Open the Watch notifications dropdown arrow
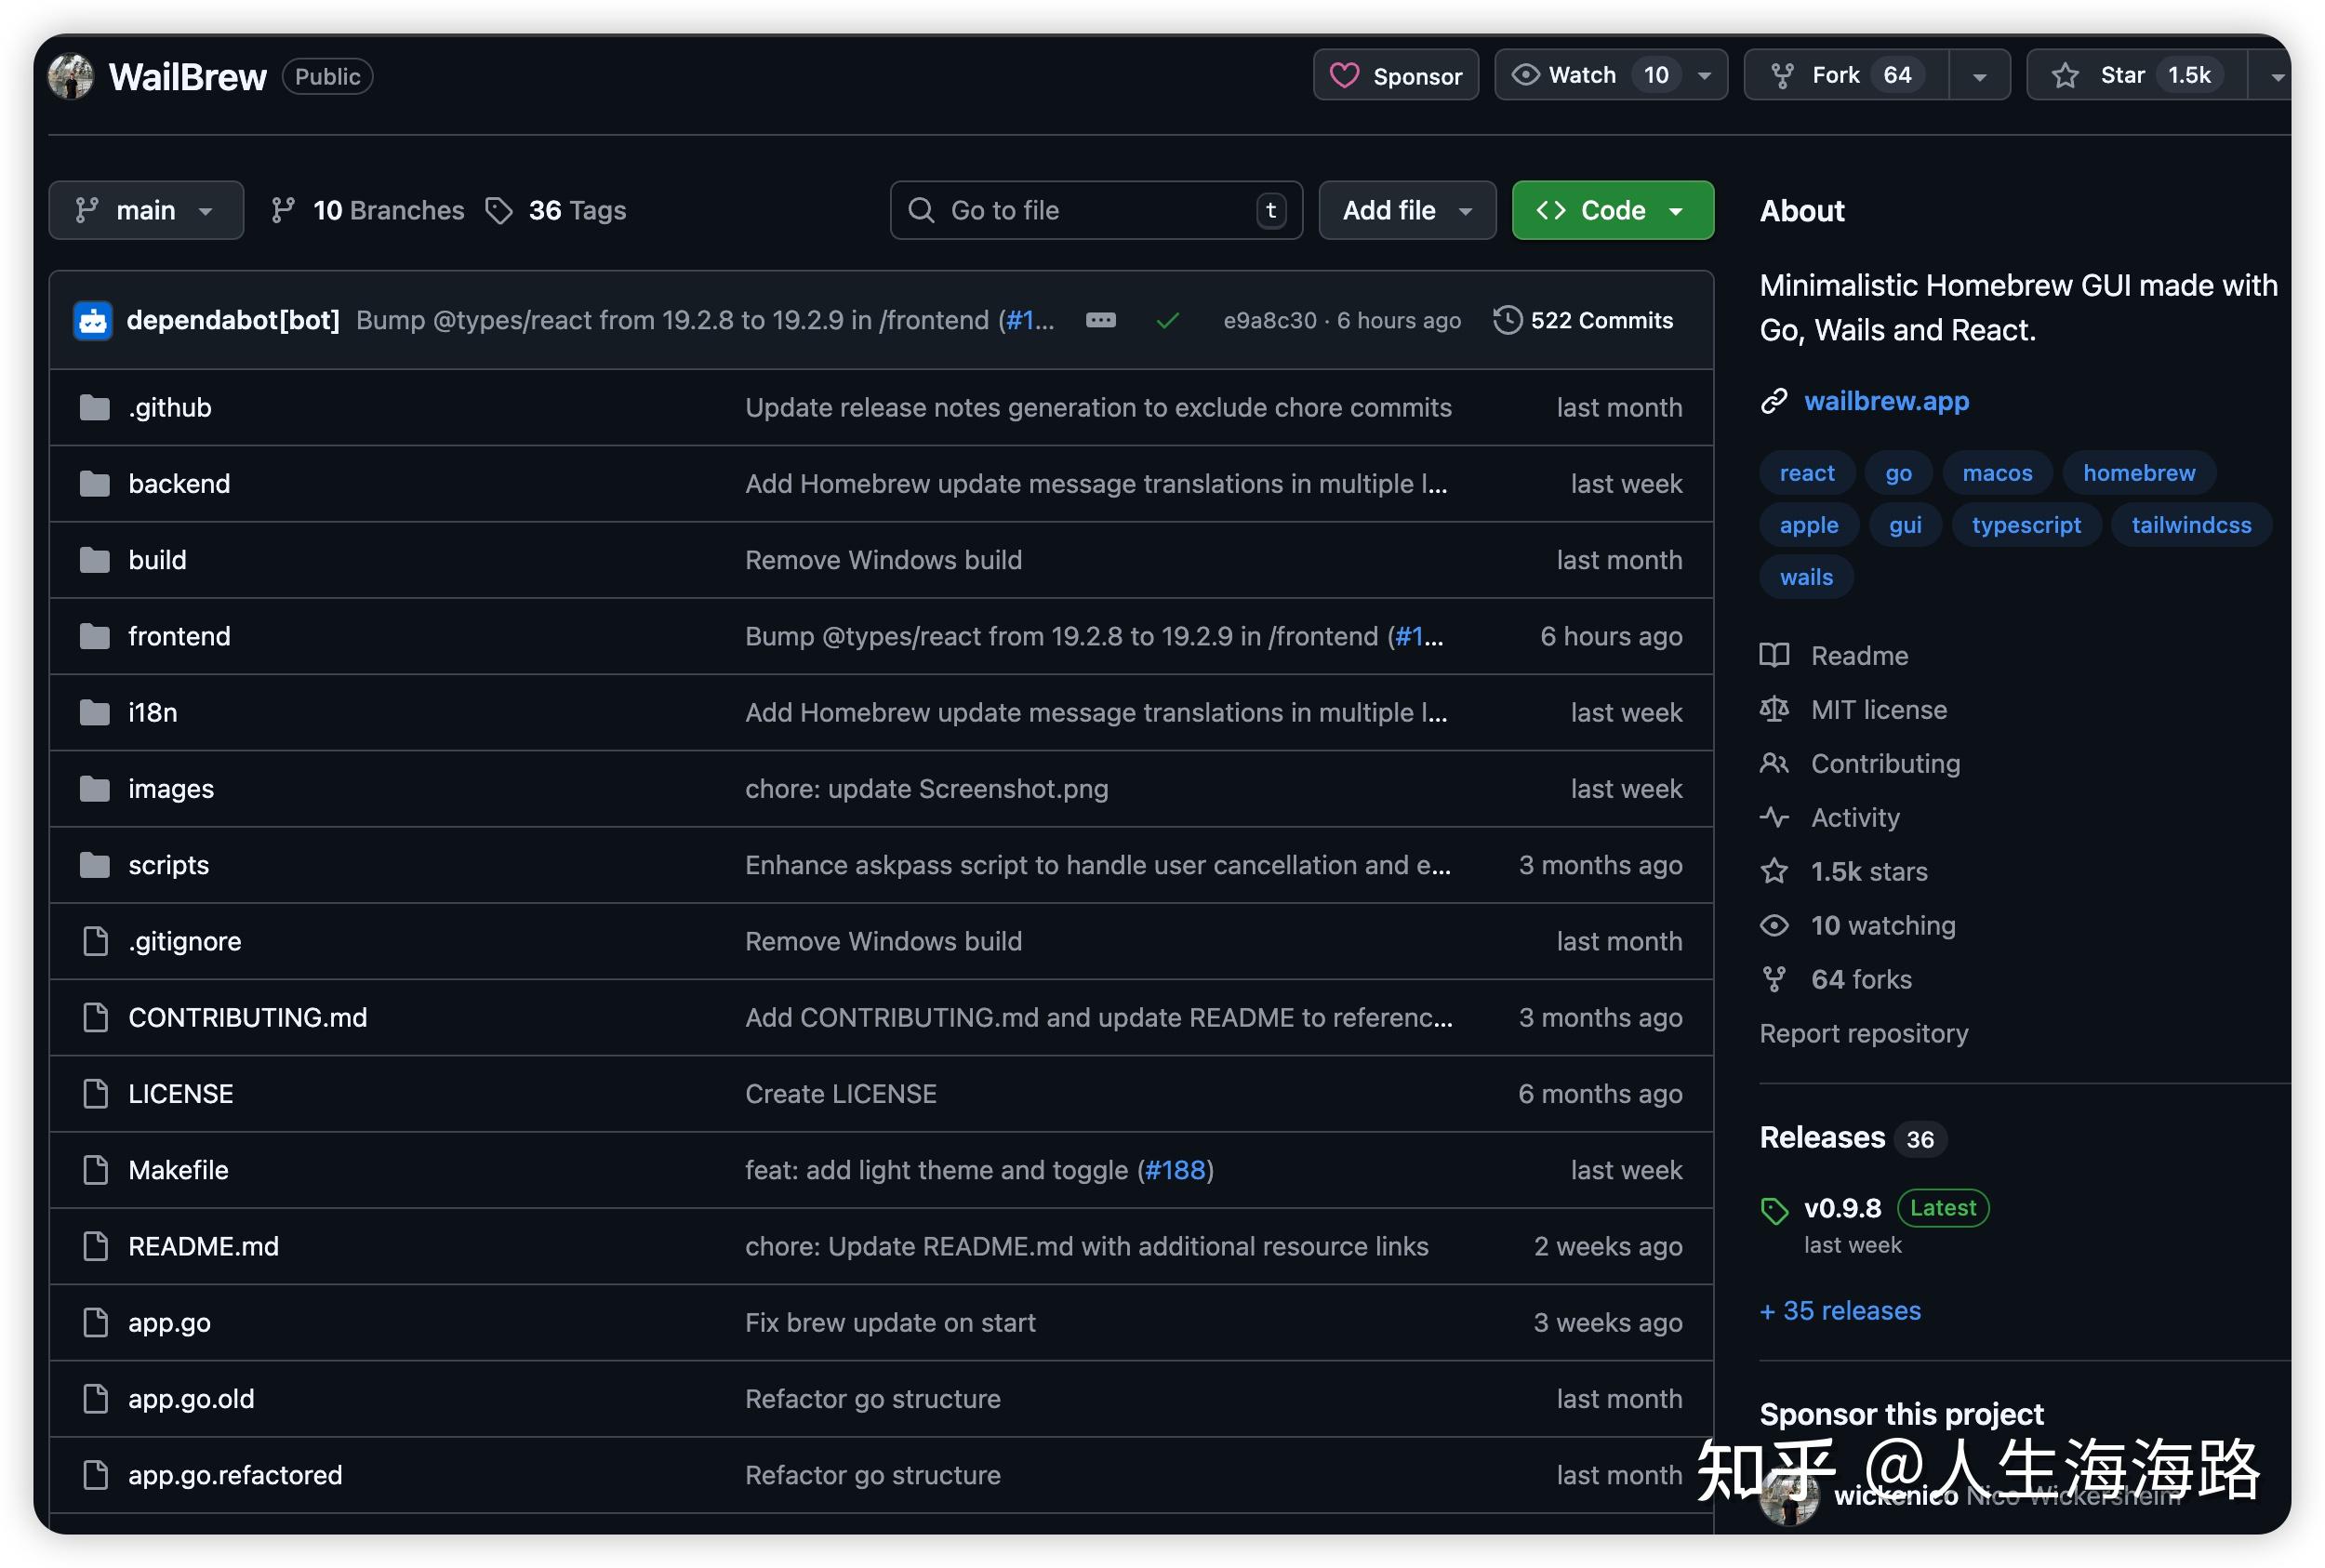Viewport: 2325px width, 1568px height. [1703, 76]
